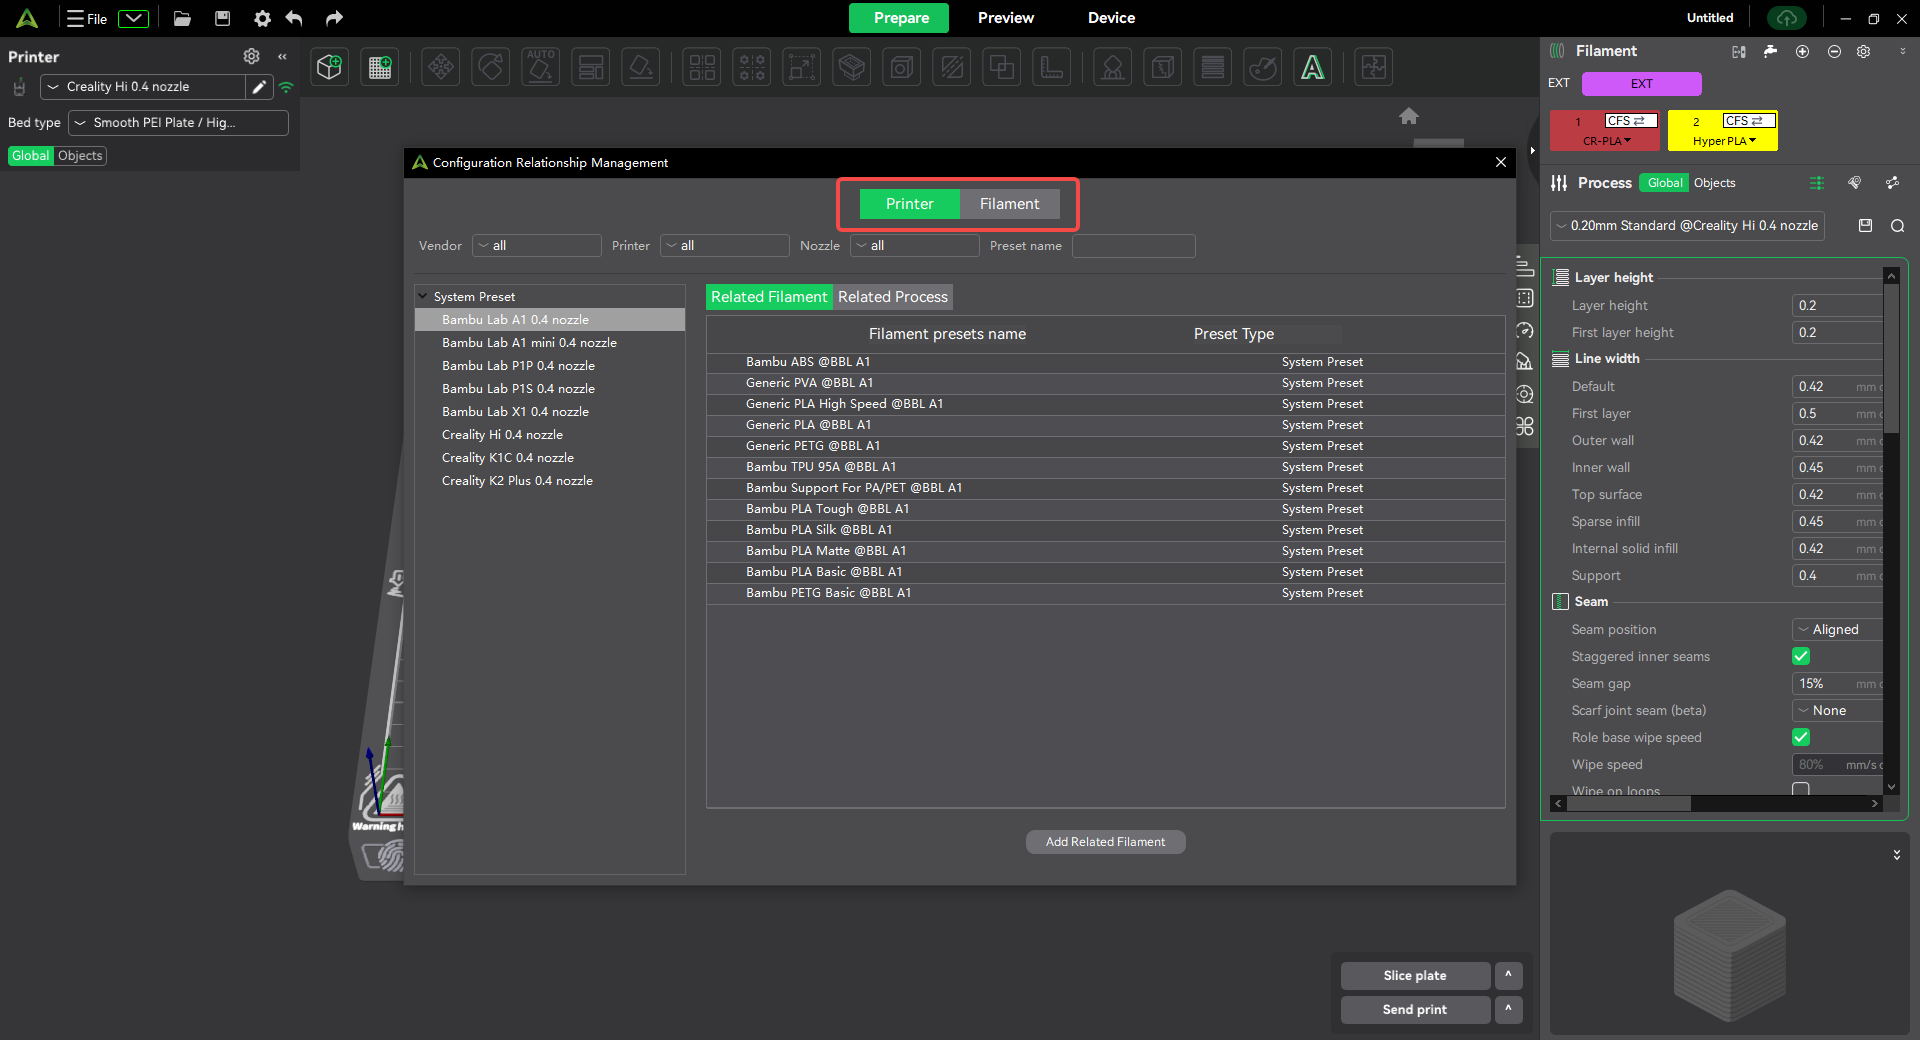Uncheck Staggered inner seams checkbox
The width and height of the screenshot is (1920, 1040).
click(1801, 656)
